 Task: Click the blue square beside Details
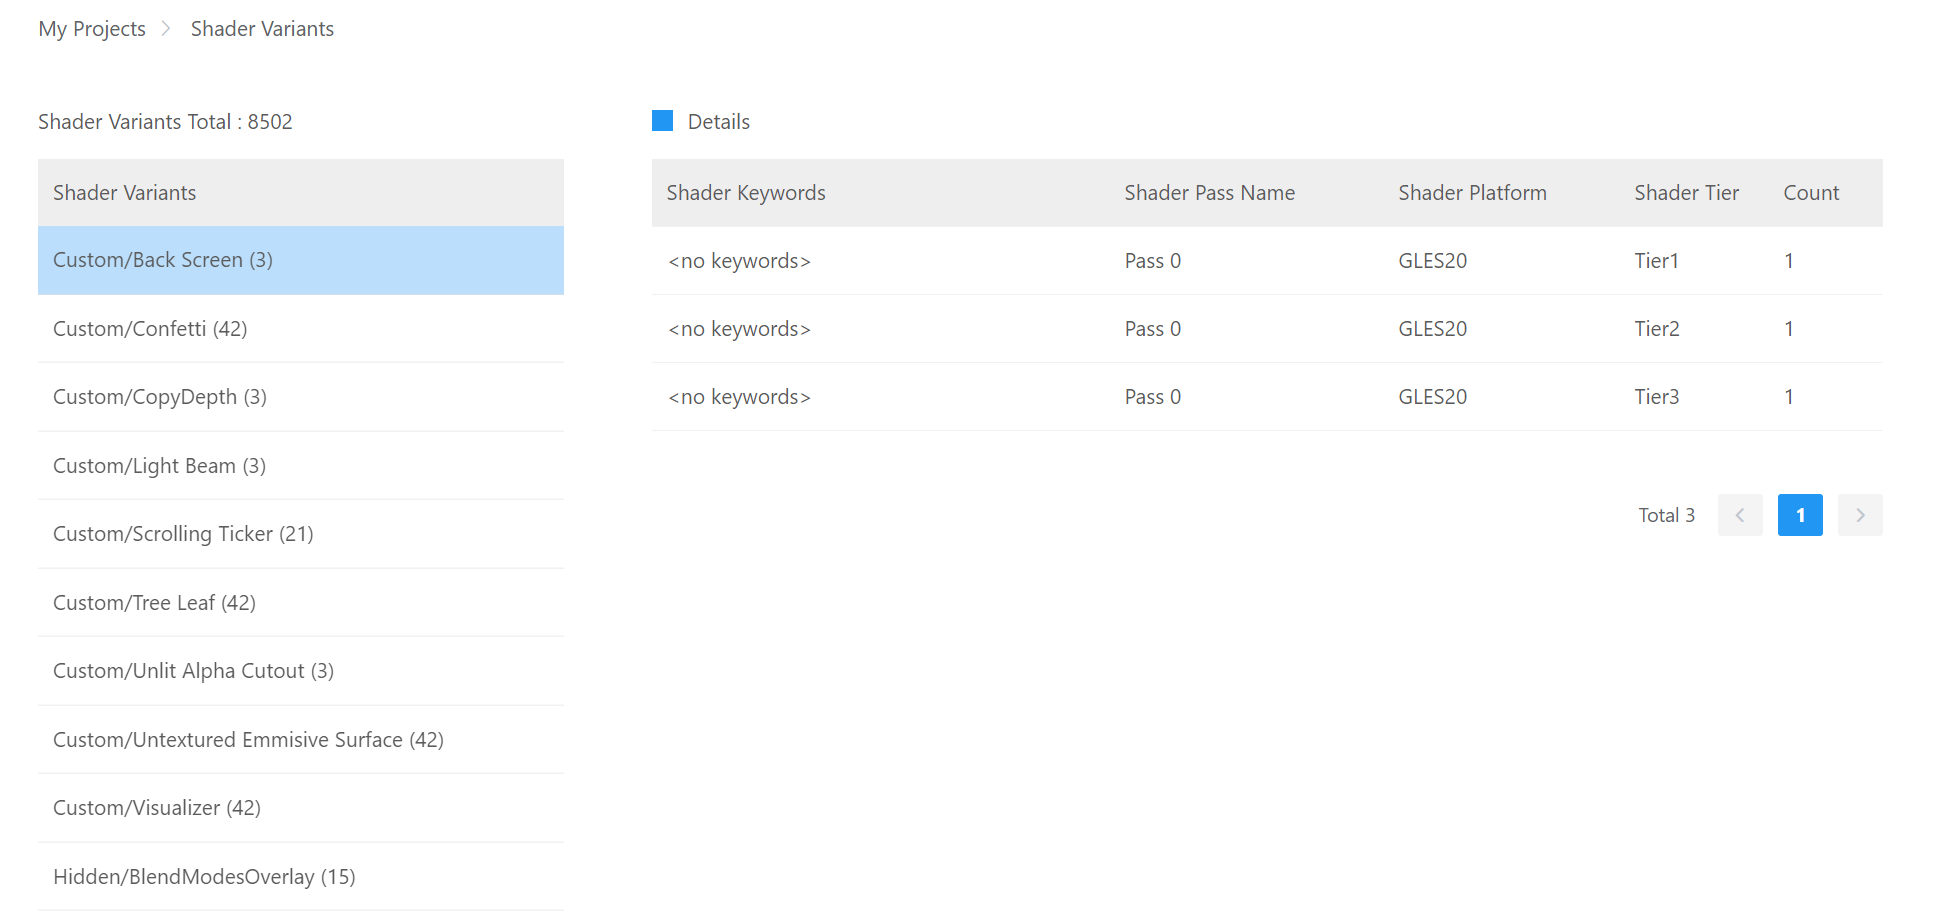click(662, 121)
